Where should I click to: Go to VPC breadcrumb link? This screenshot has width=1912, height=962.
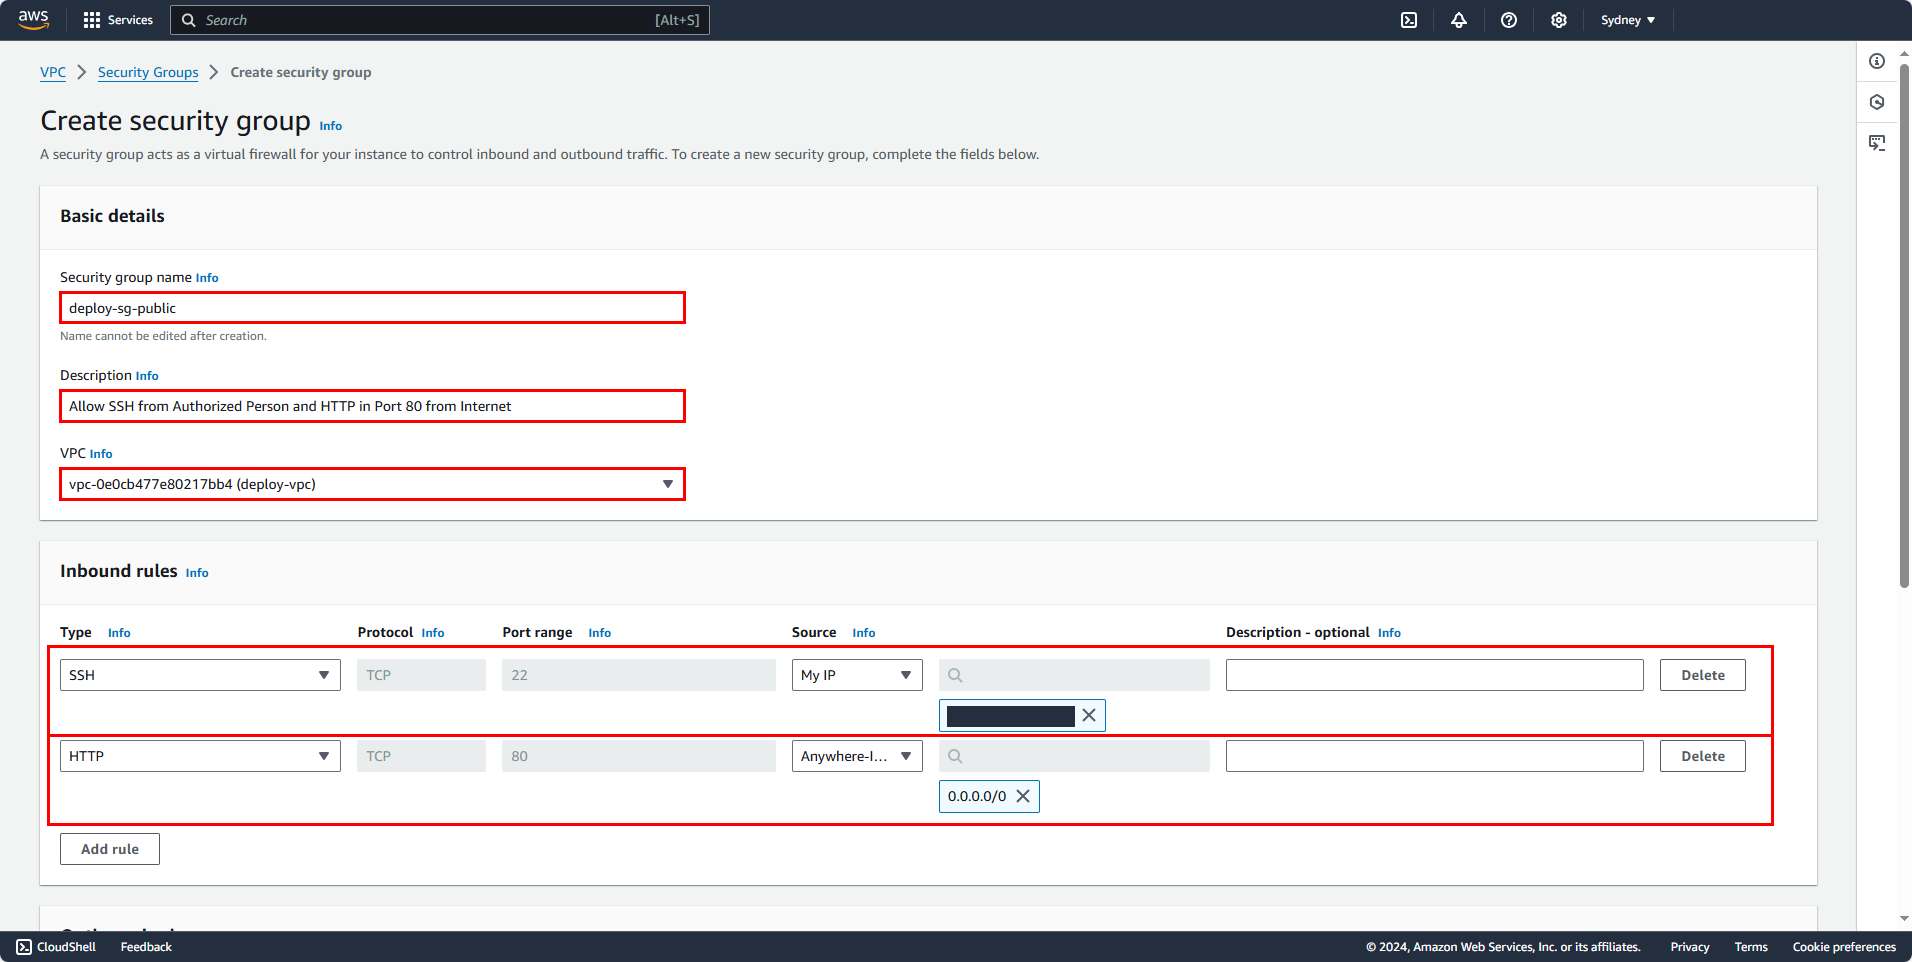click(x=53, y=72)
